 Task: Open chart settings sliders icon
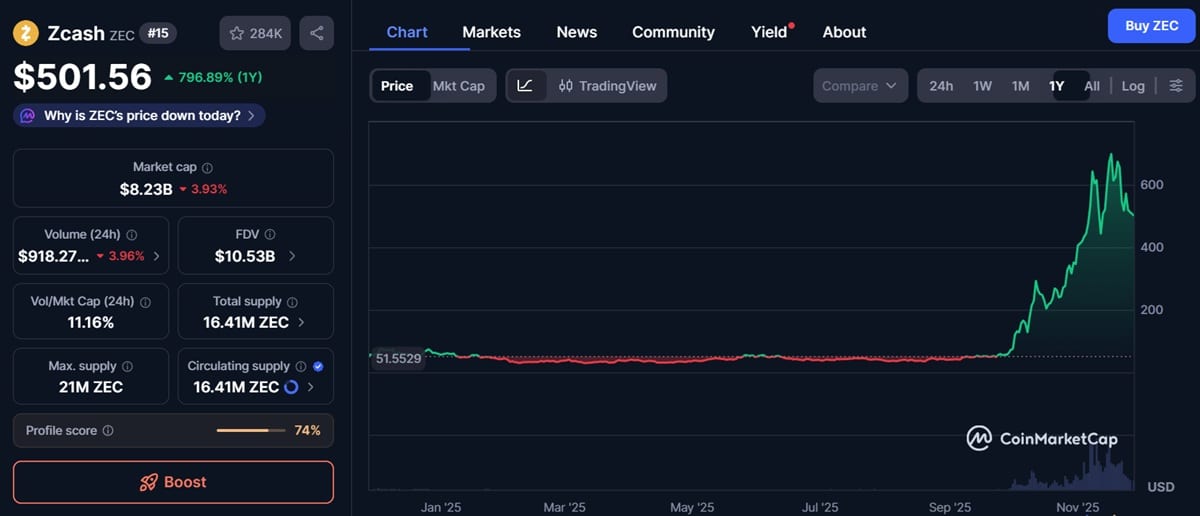pyautogui.click(x=1176, y=86)
